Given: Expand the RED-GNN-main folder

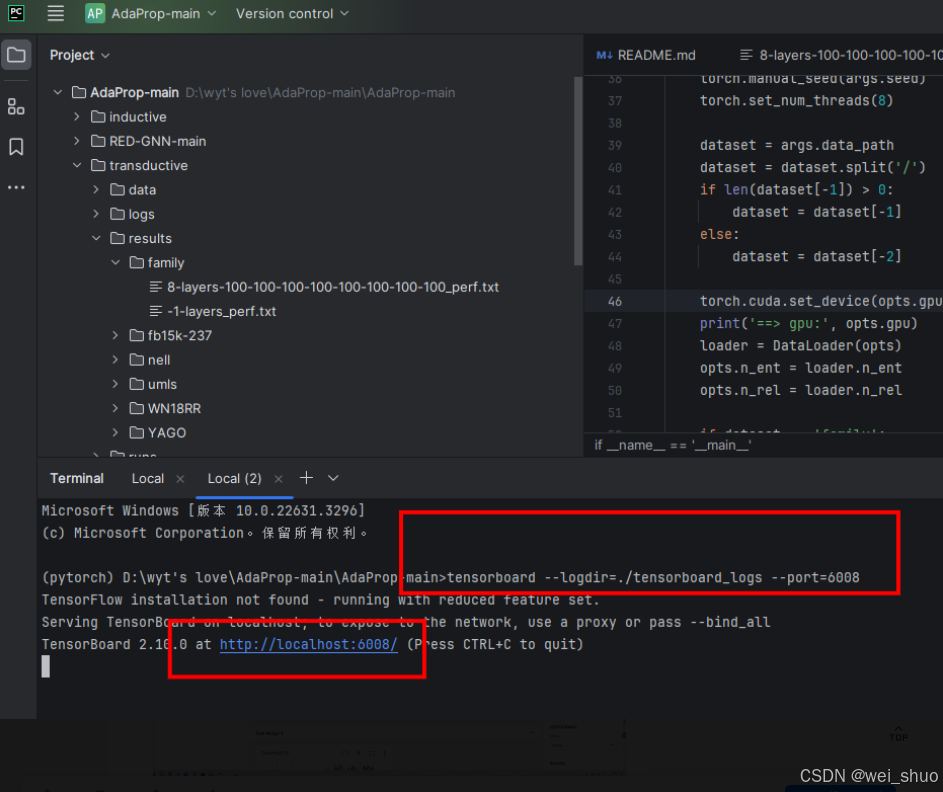Looking at the screenshot, I should click(x=77, y=141).
